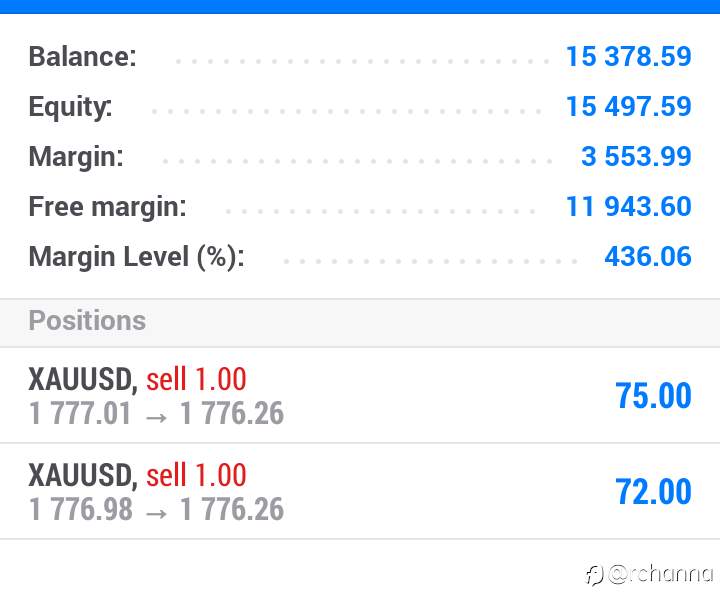Click the Free margin value 11 943.60
Viewport: 720px width, 611px height.
click(629, 207)
